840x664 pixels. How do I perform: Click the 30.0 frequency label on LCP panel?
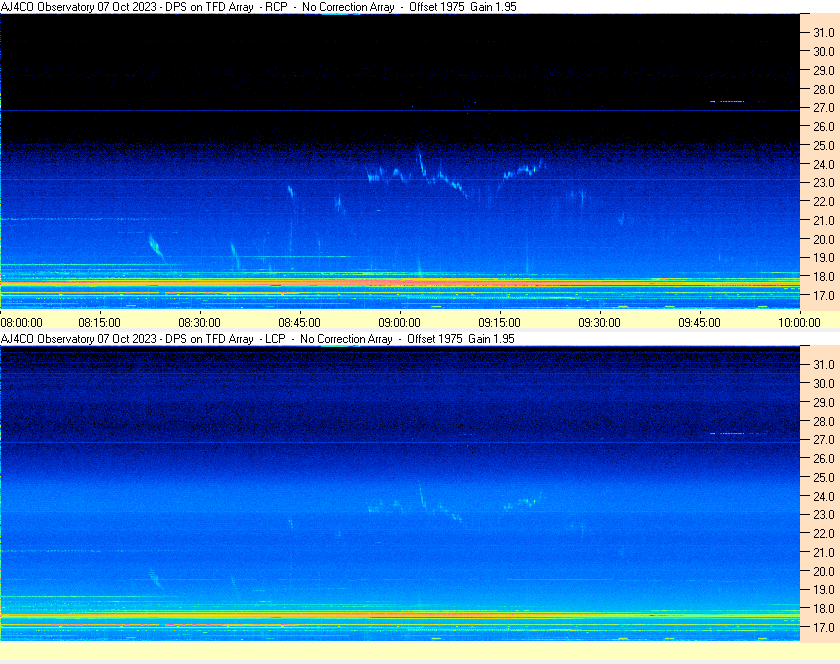[824, 383]
